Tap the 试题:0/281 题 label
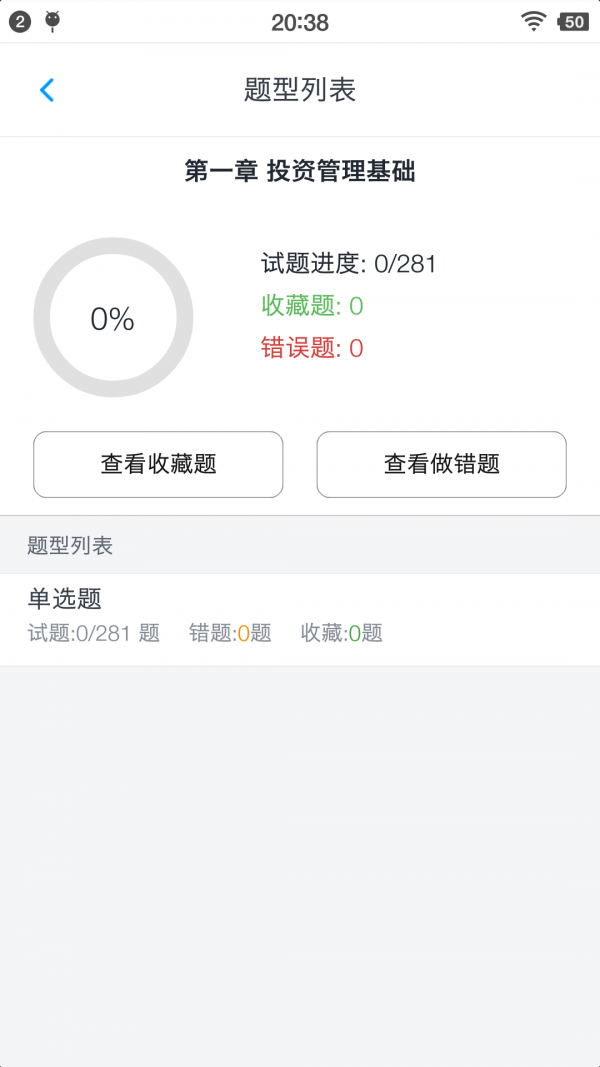This screenshot has width=600, height=1067. point(94,633)
